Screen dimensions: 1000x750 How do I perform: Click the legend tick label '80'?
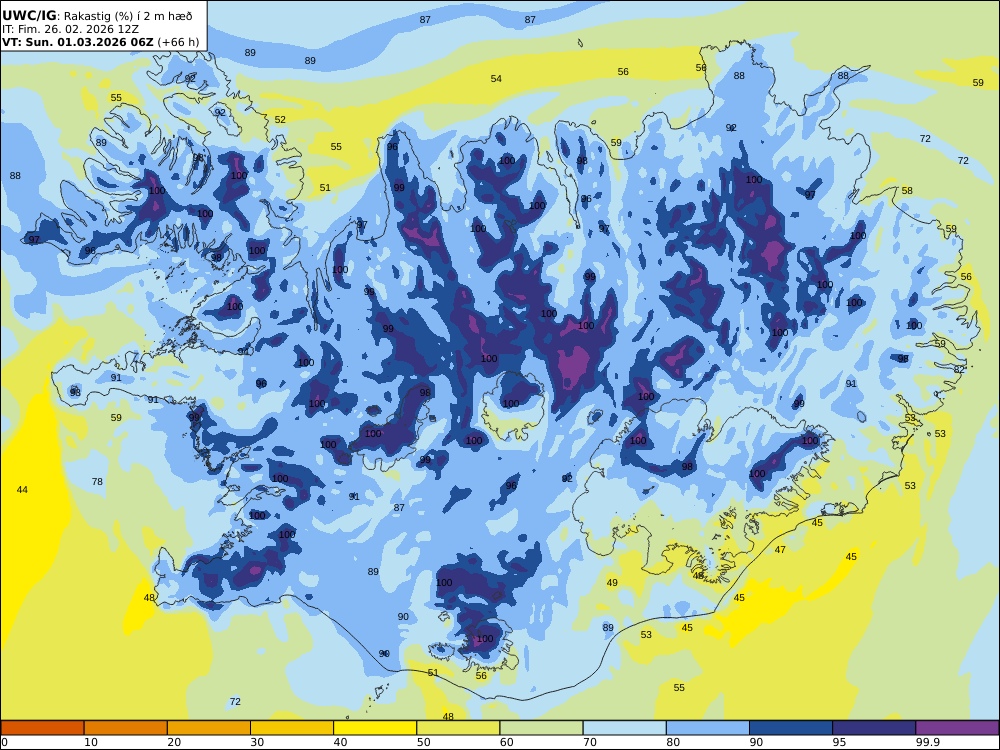coord(673,742)
